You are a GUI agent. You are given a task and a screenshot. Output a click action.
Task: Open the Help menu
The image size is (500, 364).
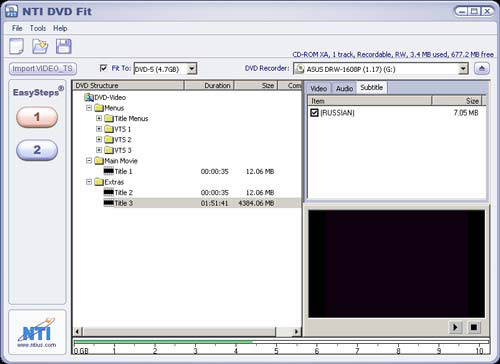pyautogui.click(x=60, y=28)
